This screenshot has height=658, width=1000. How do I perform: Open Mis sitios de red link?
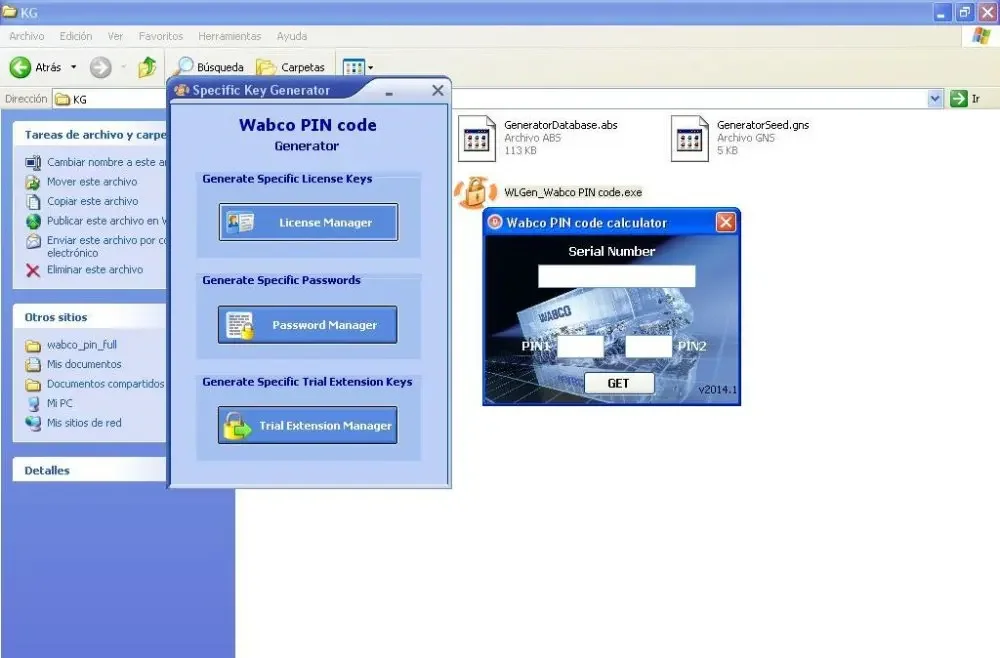pyautogui.click(x=84, y=423)
